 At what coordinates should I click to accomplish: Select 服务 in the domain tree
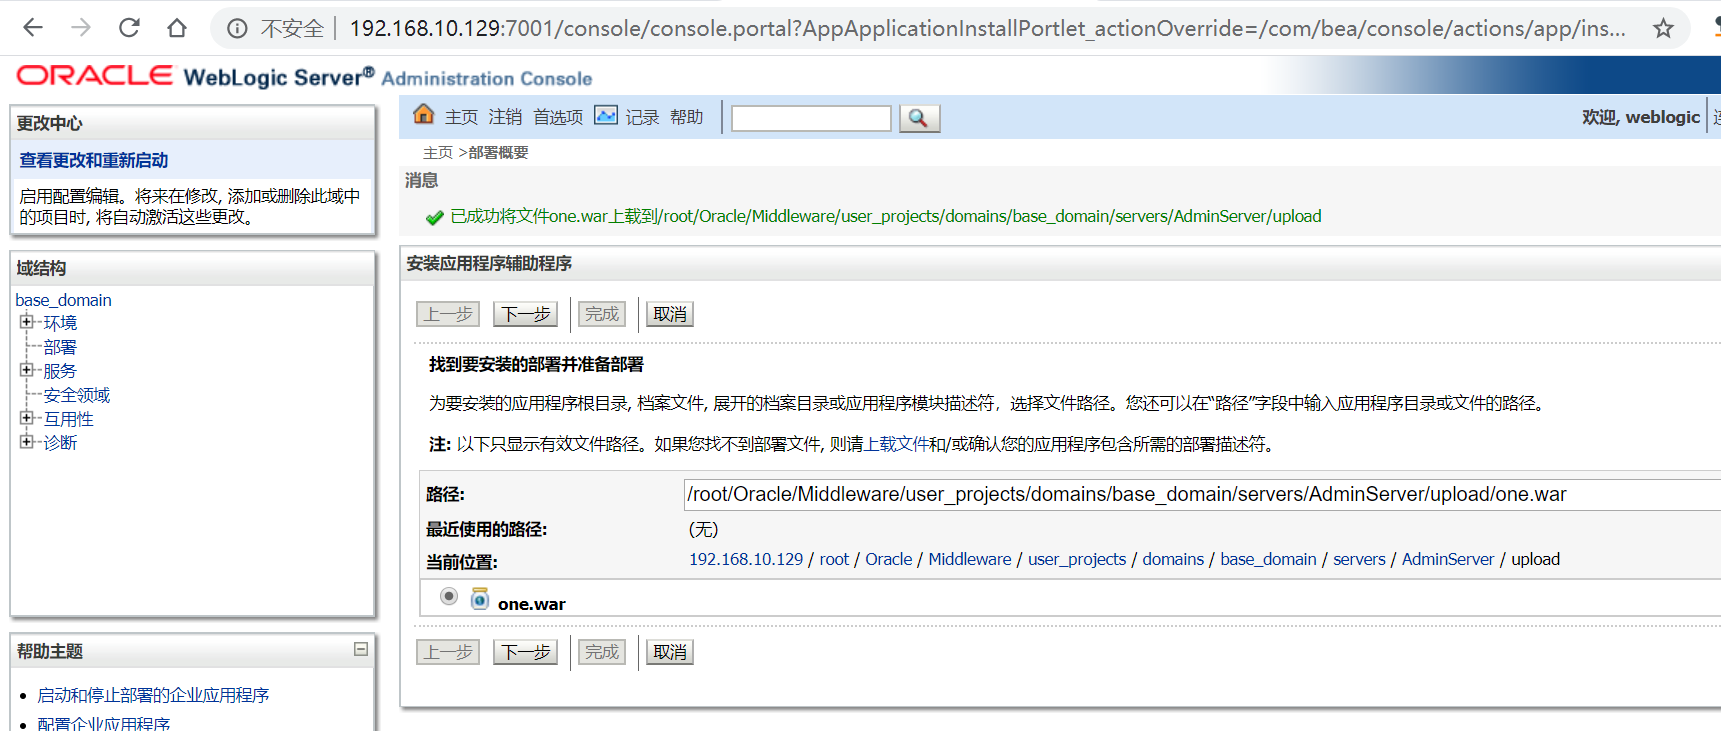click(x=60, y=371)
